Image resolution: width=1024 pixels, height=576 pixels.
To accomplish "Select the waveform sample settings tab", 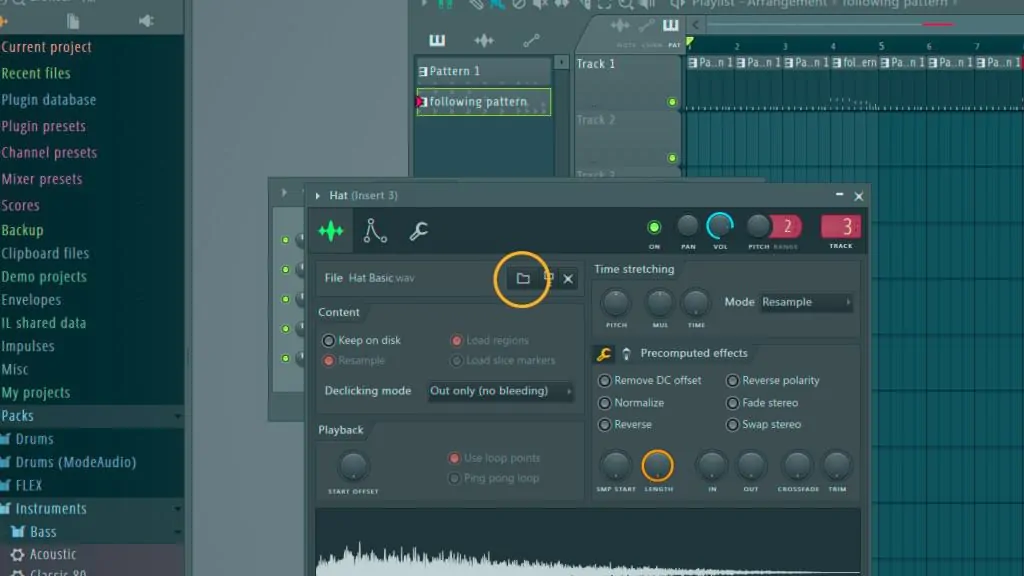I will 331,231.
